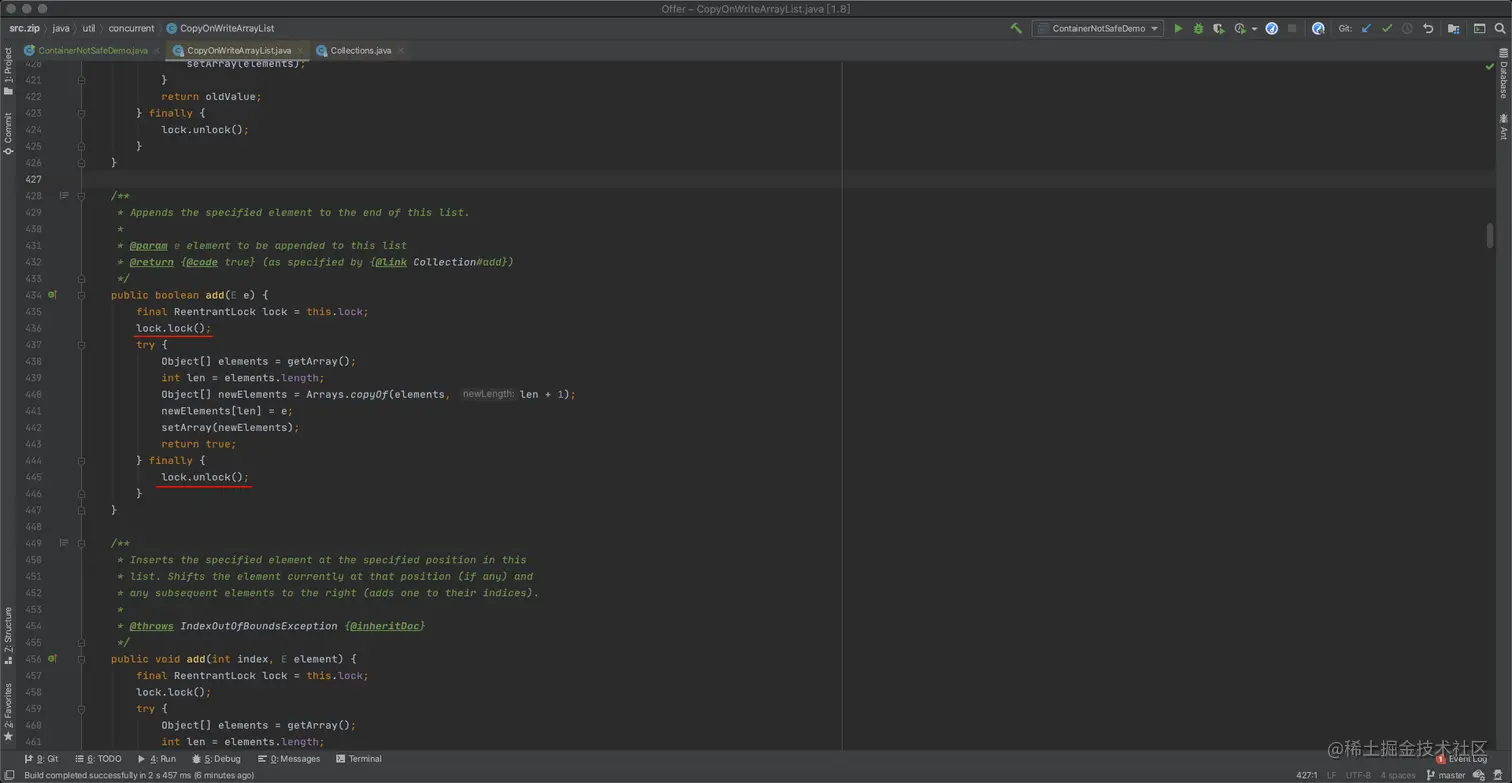Open the master Git branch popup
The height and width of the screenshot is (783, 1512).
point(1446,775)
